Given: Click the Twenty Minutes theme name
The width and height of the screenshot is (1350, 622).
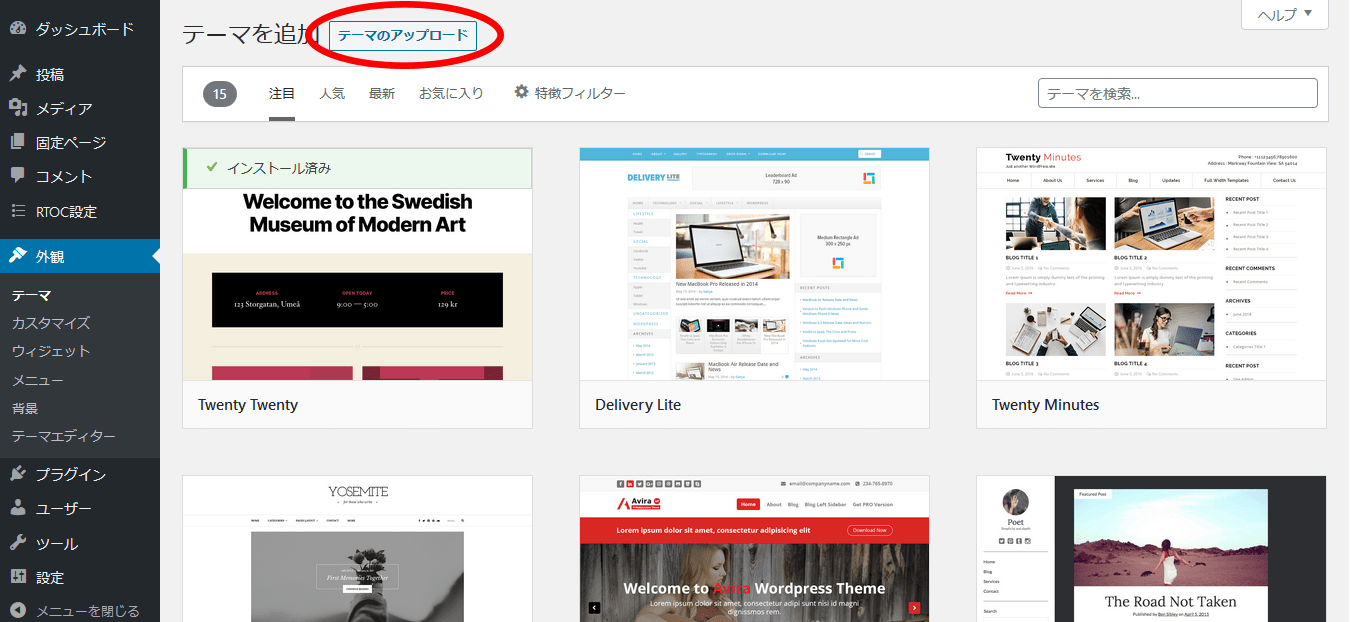Looking at the screenshot, I should pyautogui.click(x=1046, y=405).
